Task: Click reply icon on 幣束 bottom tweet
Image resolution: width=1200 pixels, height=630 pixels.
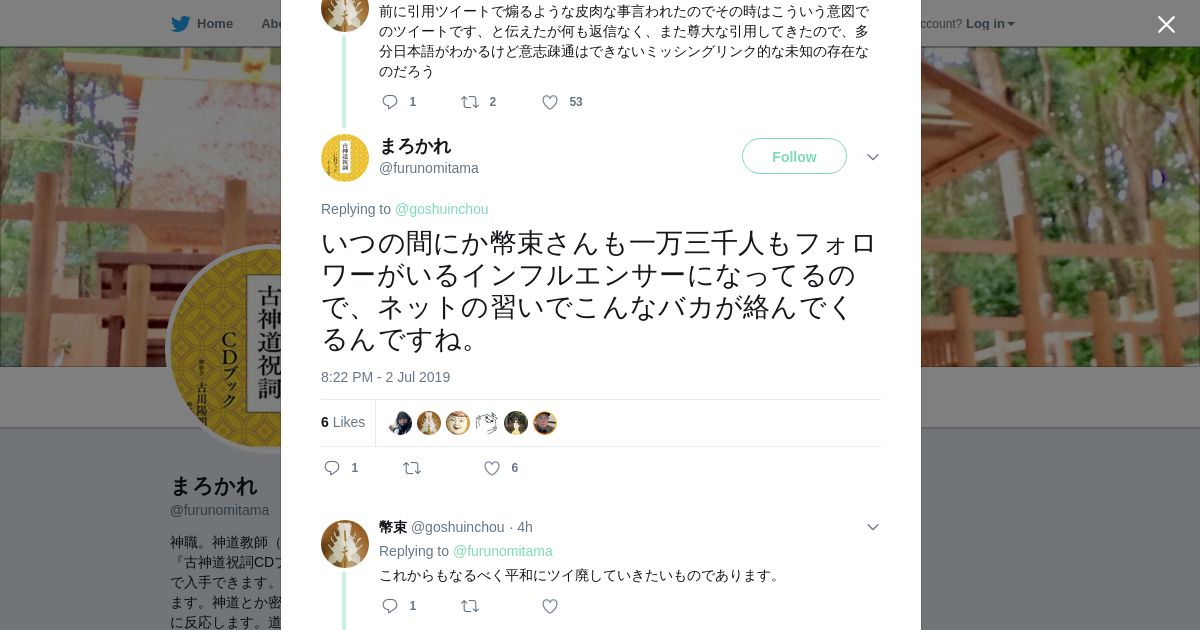Action: point(390,606)
